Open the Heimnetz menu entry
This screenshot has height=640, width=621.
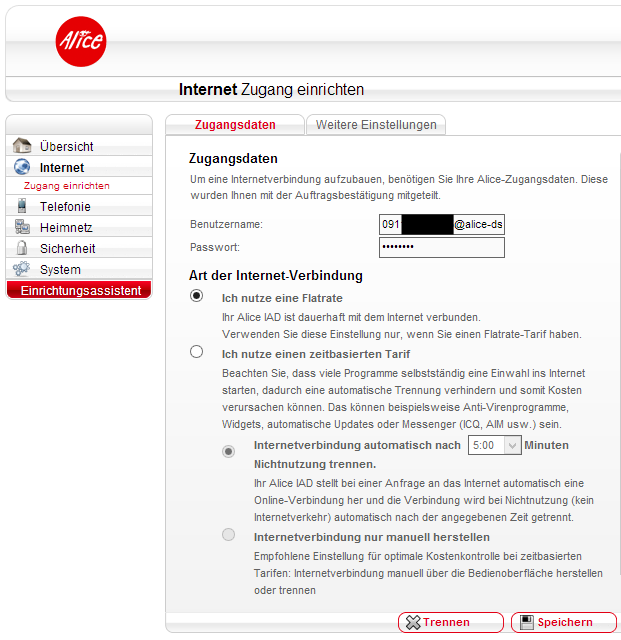pos(79,227)
